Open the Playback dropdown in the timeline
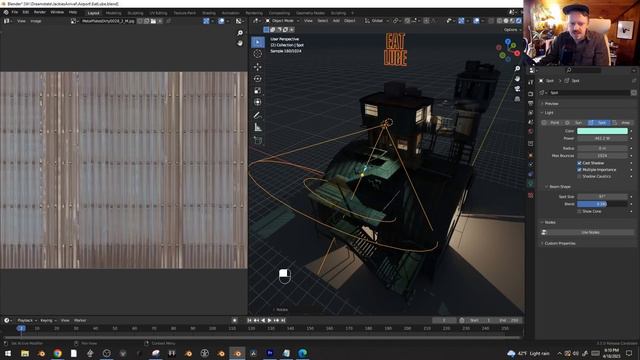The width and height of the screenshot is (640, 360). (27, 320)
